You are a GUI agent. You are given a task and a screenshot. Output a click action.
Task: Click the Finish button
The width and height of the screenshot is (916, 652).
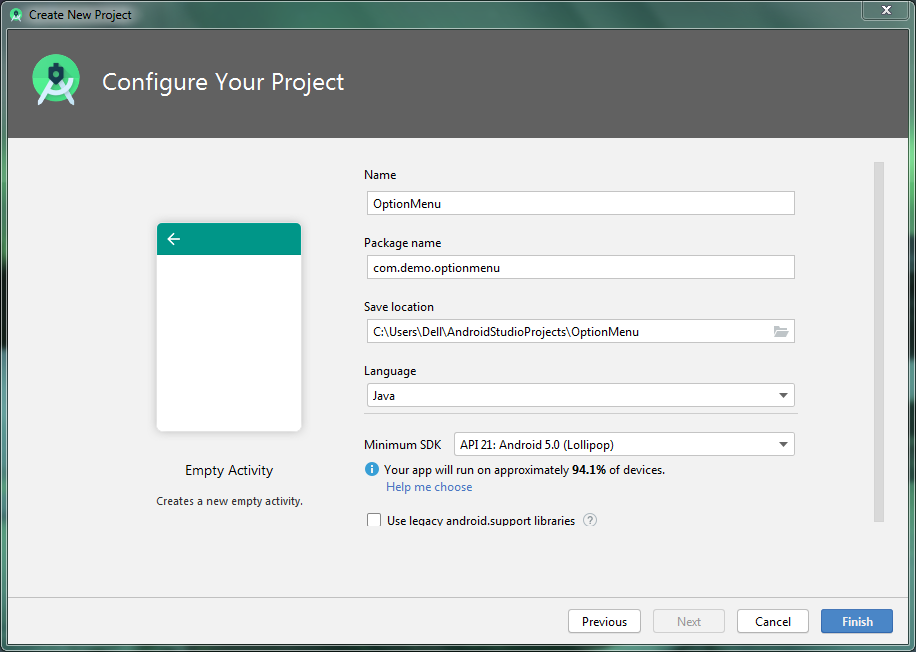(856, 621)
